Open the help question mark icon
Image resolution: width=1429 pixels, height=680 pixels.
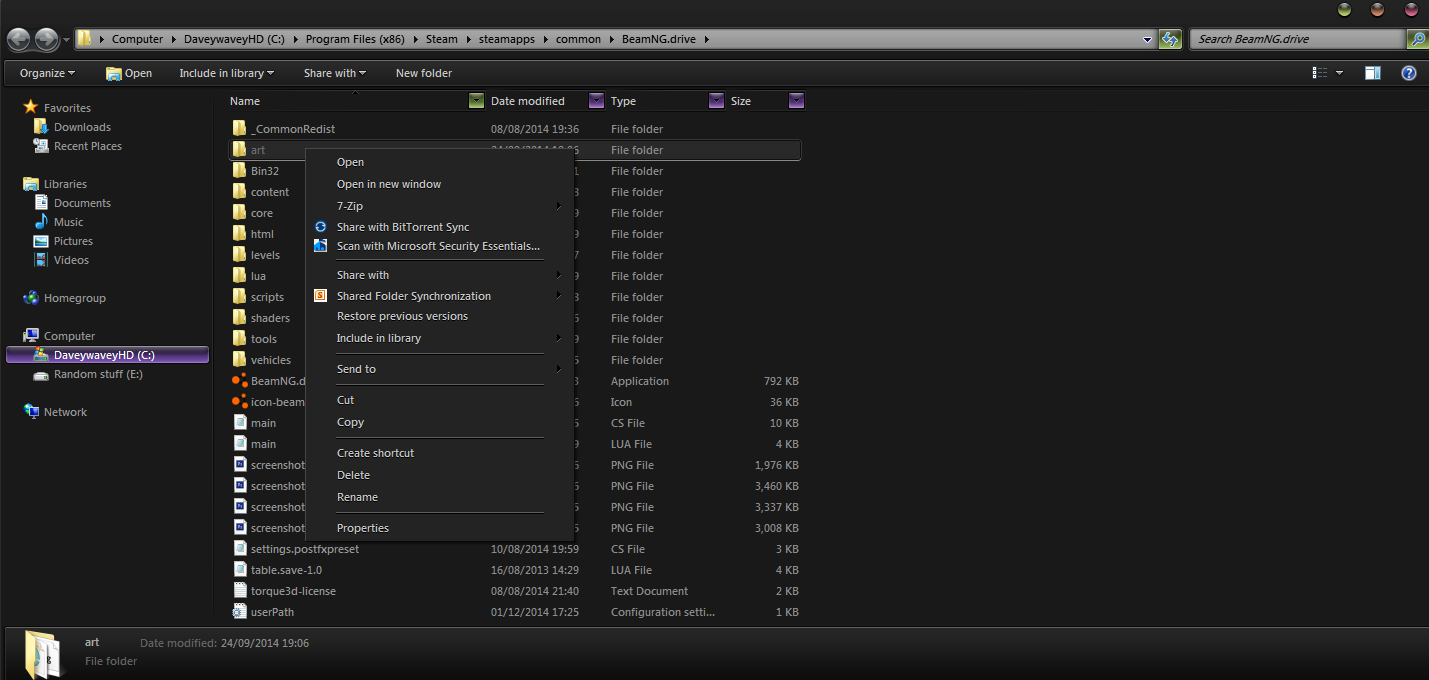click(x=1408, y=73)
